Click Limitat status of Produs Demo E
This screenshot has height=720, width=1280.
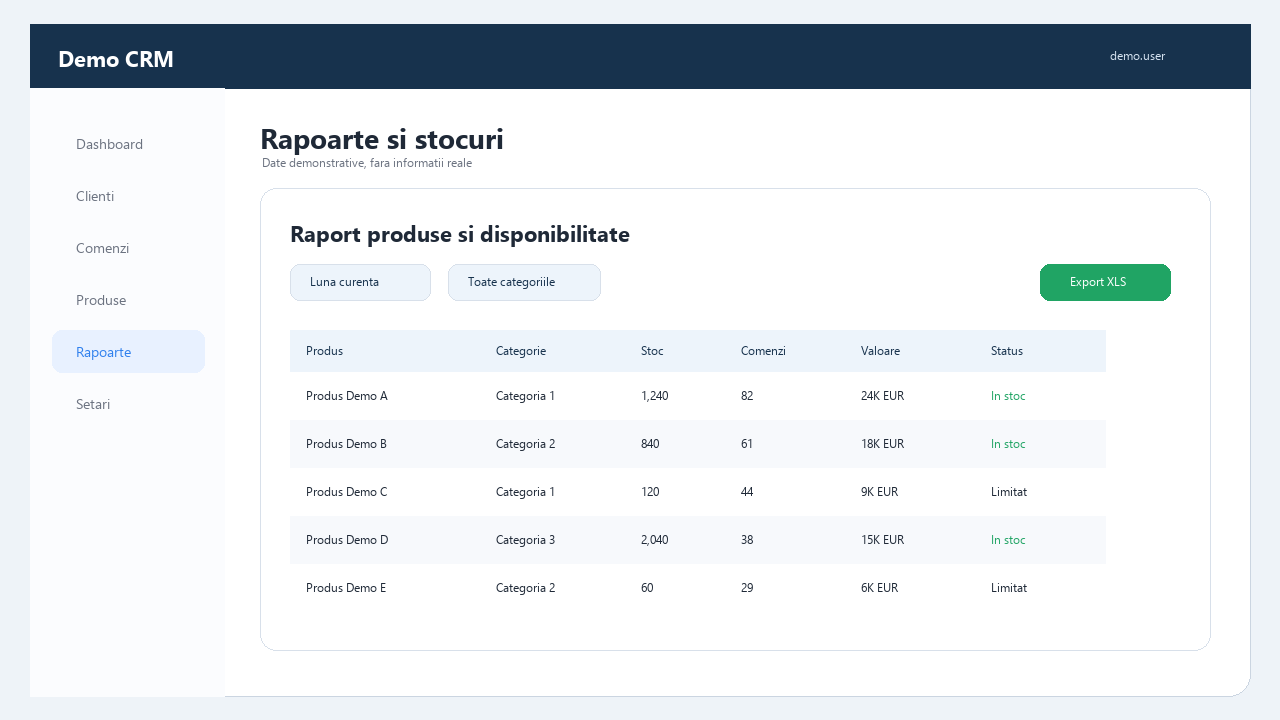coord(1009,588)
